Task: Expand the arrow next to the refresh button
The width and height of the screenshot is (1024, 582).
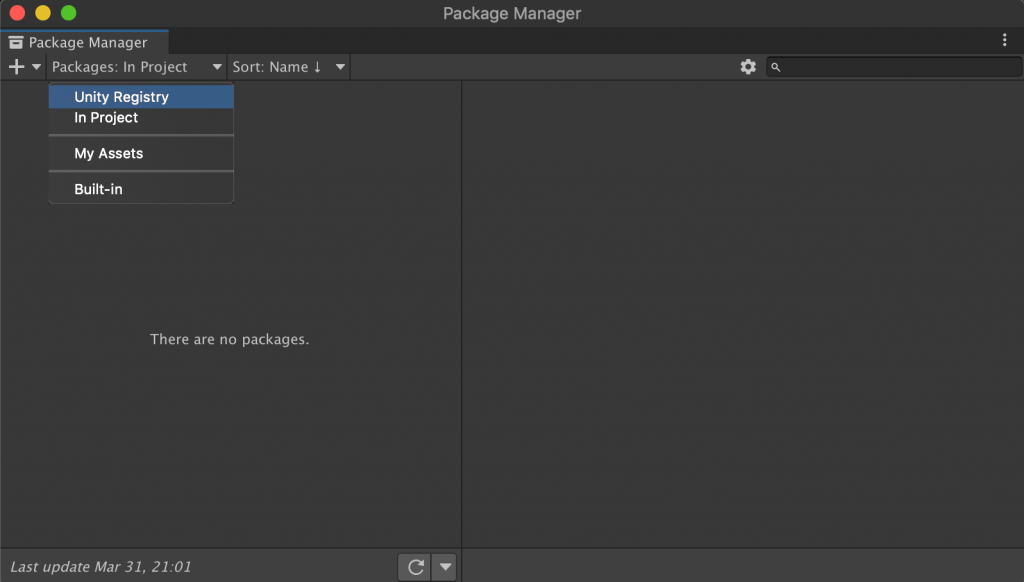Action: [x=446, y=567]
